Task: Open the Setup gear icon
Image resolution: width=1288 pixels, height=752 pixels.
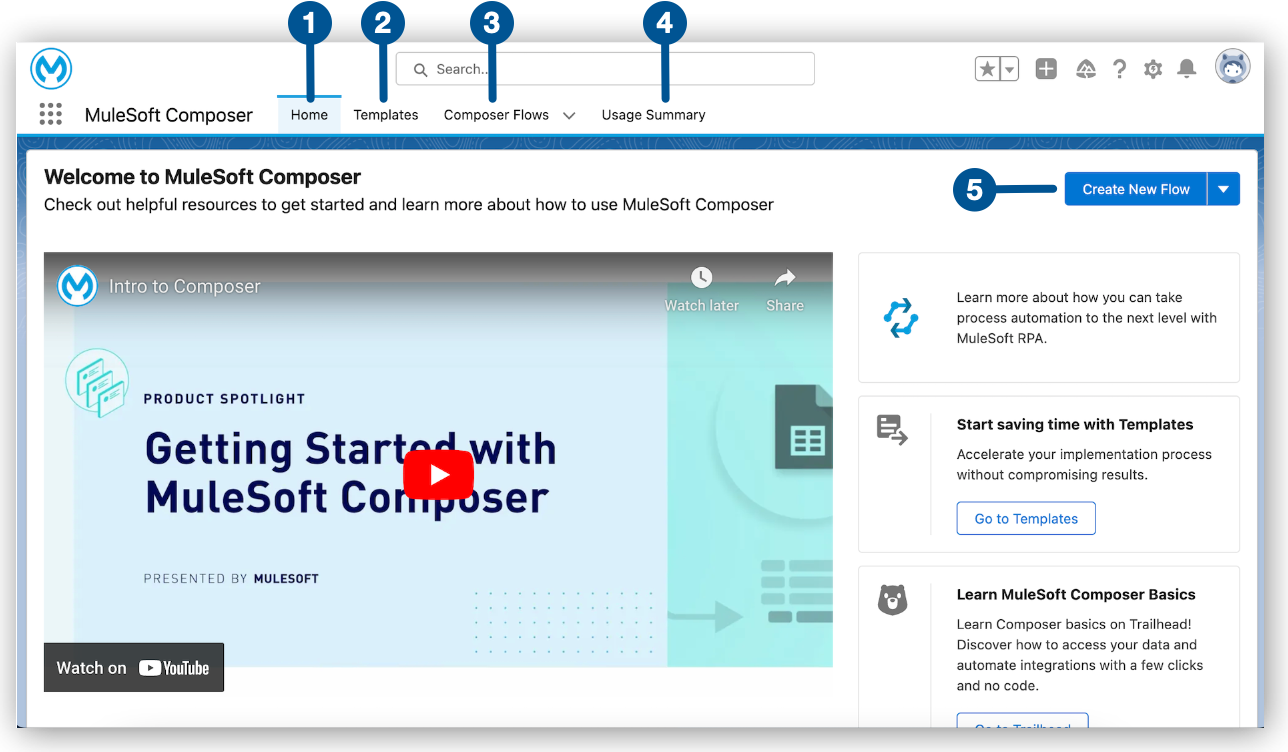Action: pyautogui.click(x=1152, y=69)
